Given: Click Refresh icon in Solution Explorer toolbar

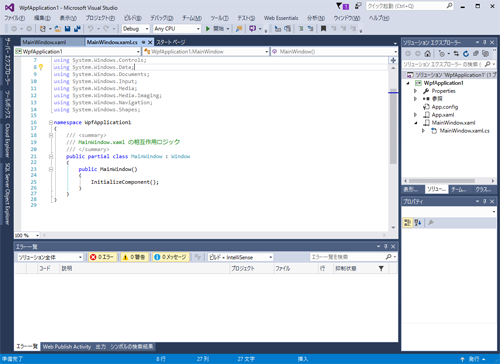Looking at the screenshot, I should click(466, 53).
